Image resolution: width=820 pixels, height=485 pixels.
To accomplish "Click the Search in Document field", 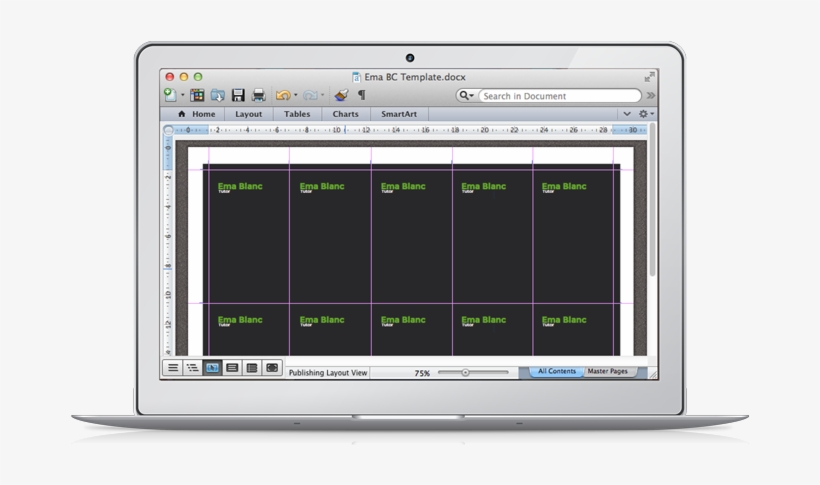I will click(x=559, y=96).
